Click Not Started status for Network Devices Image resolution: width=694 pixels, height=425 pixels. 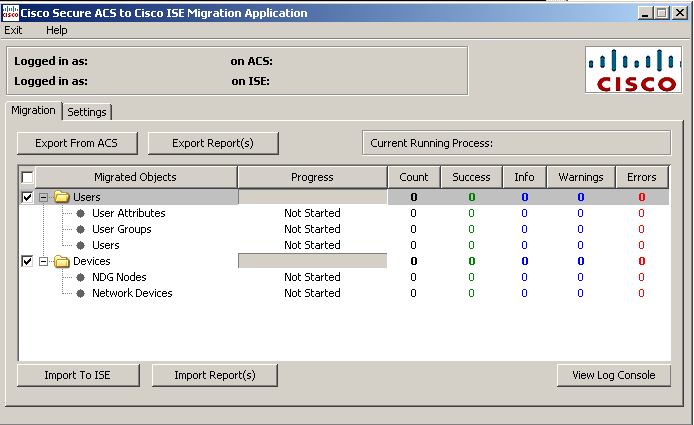click(312, 293)
